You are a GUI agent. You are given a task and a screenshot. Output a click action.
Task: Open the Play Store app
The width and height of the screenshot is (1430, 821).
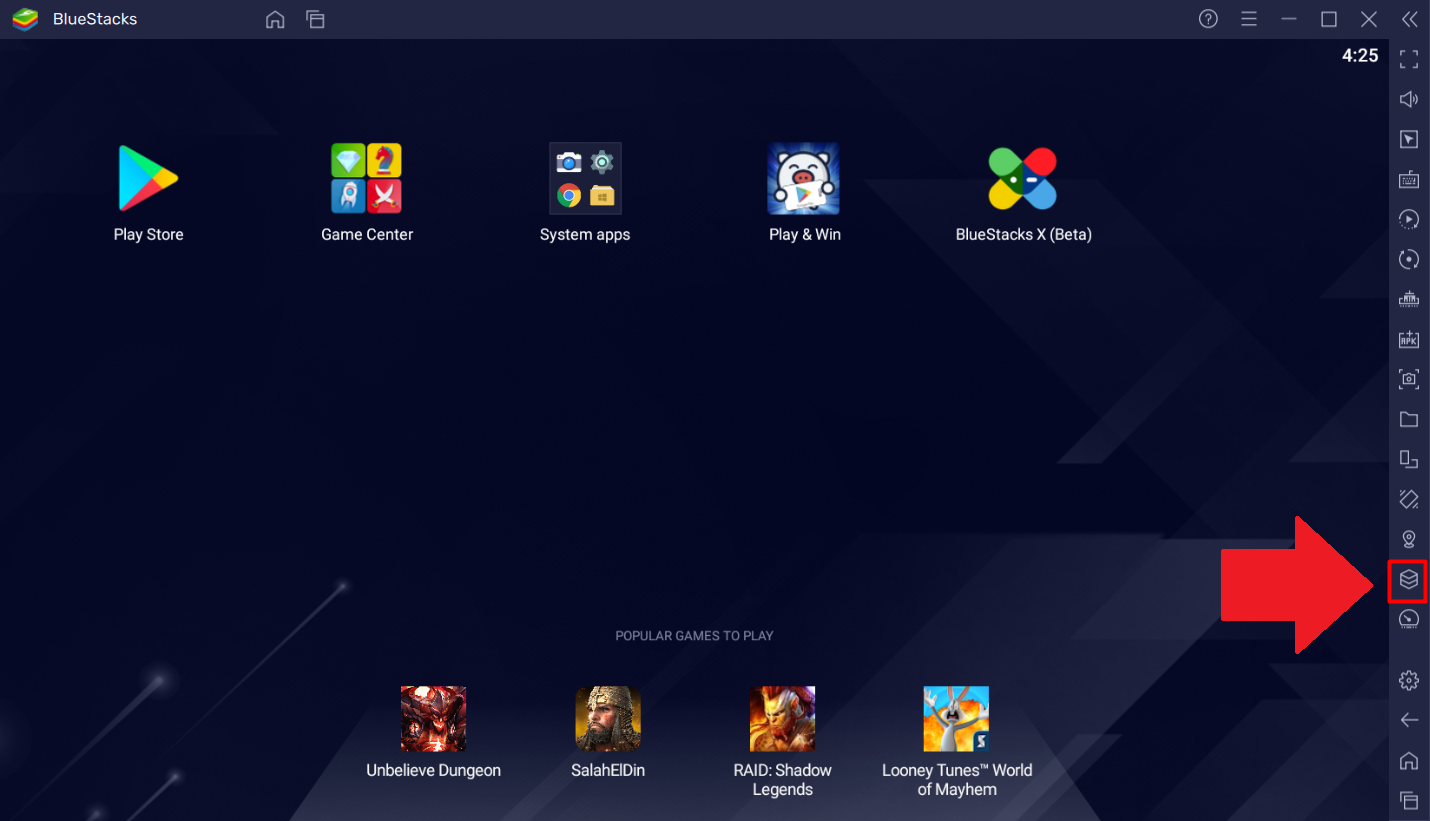pyautogui.click(x=148, y=178)
